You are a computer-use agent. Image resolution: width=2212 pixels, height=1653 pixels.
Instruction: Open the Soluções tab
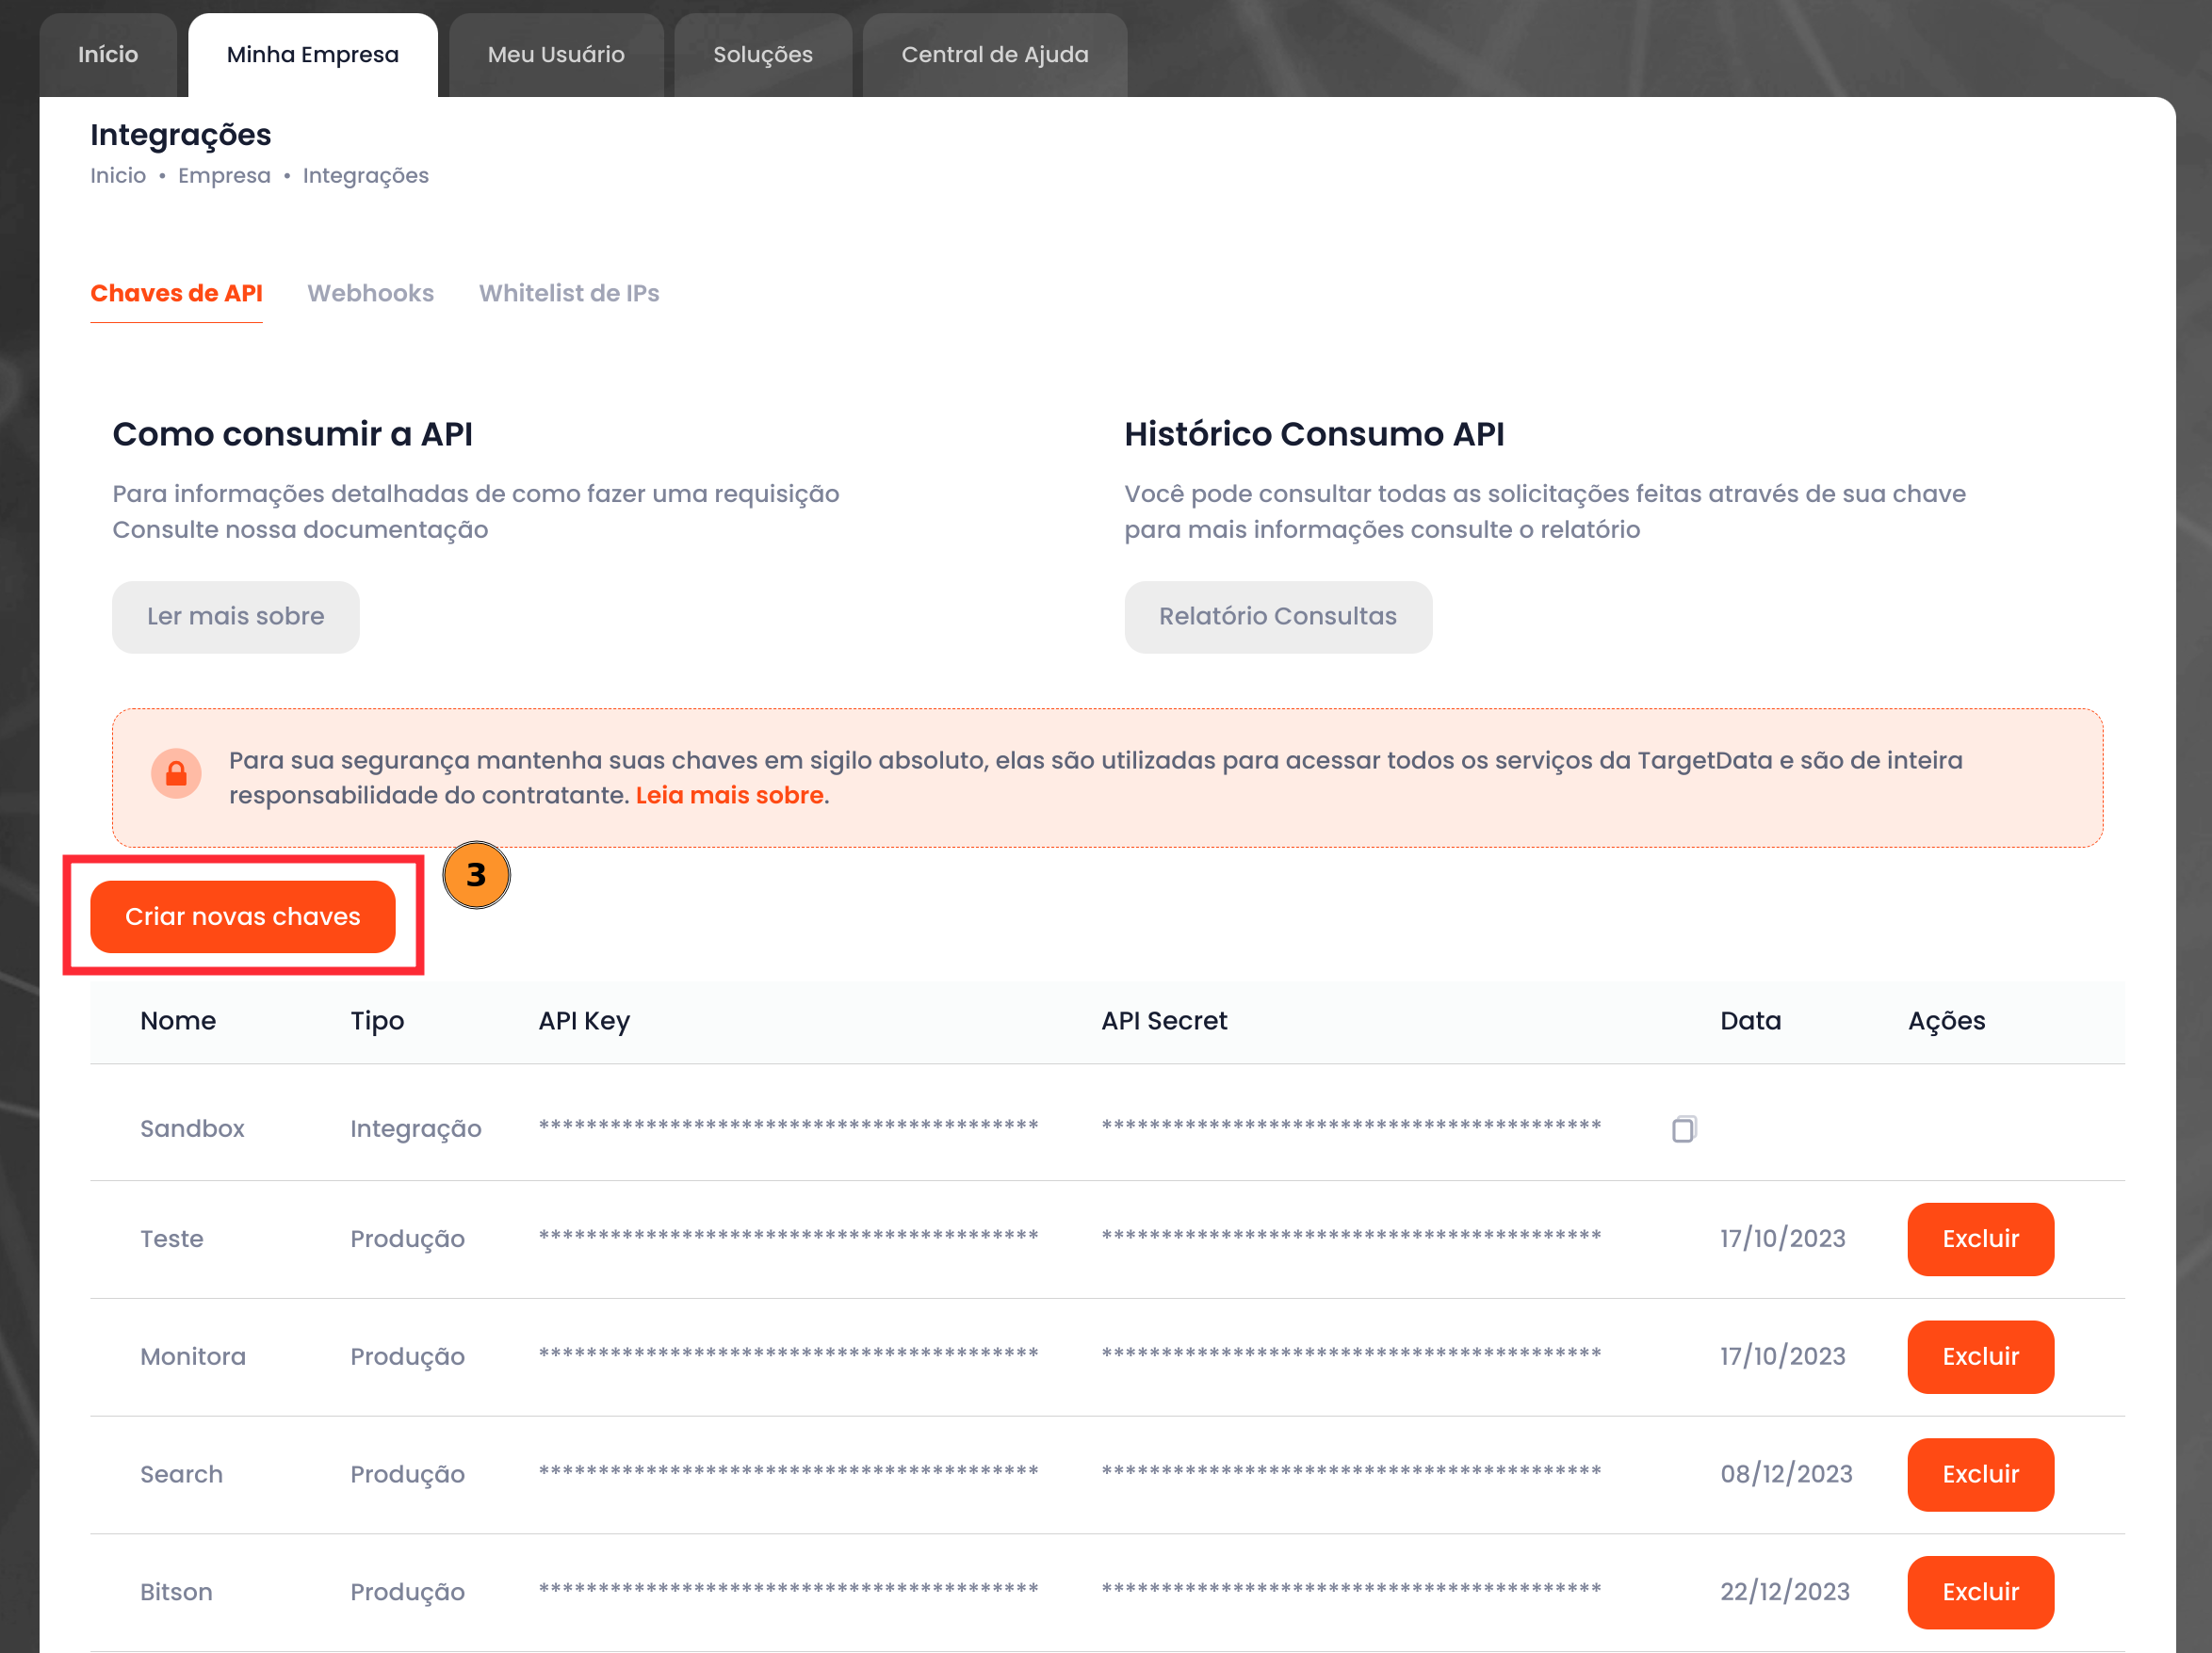(x=763, y=55)
